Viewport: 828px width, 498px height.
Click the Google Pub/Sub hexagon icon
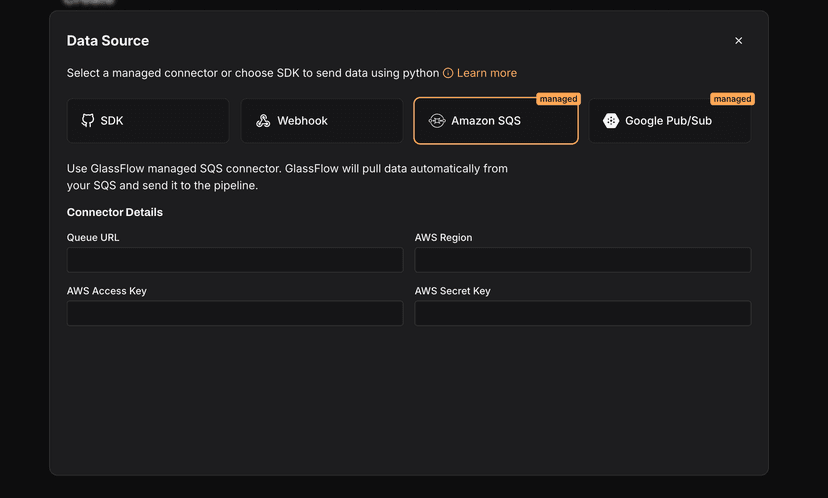[611, 121]
